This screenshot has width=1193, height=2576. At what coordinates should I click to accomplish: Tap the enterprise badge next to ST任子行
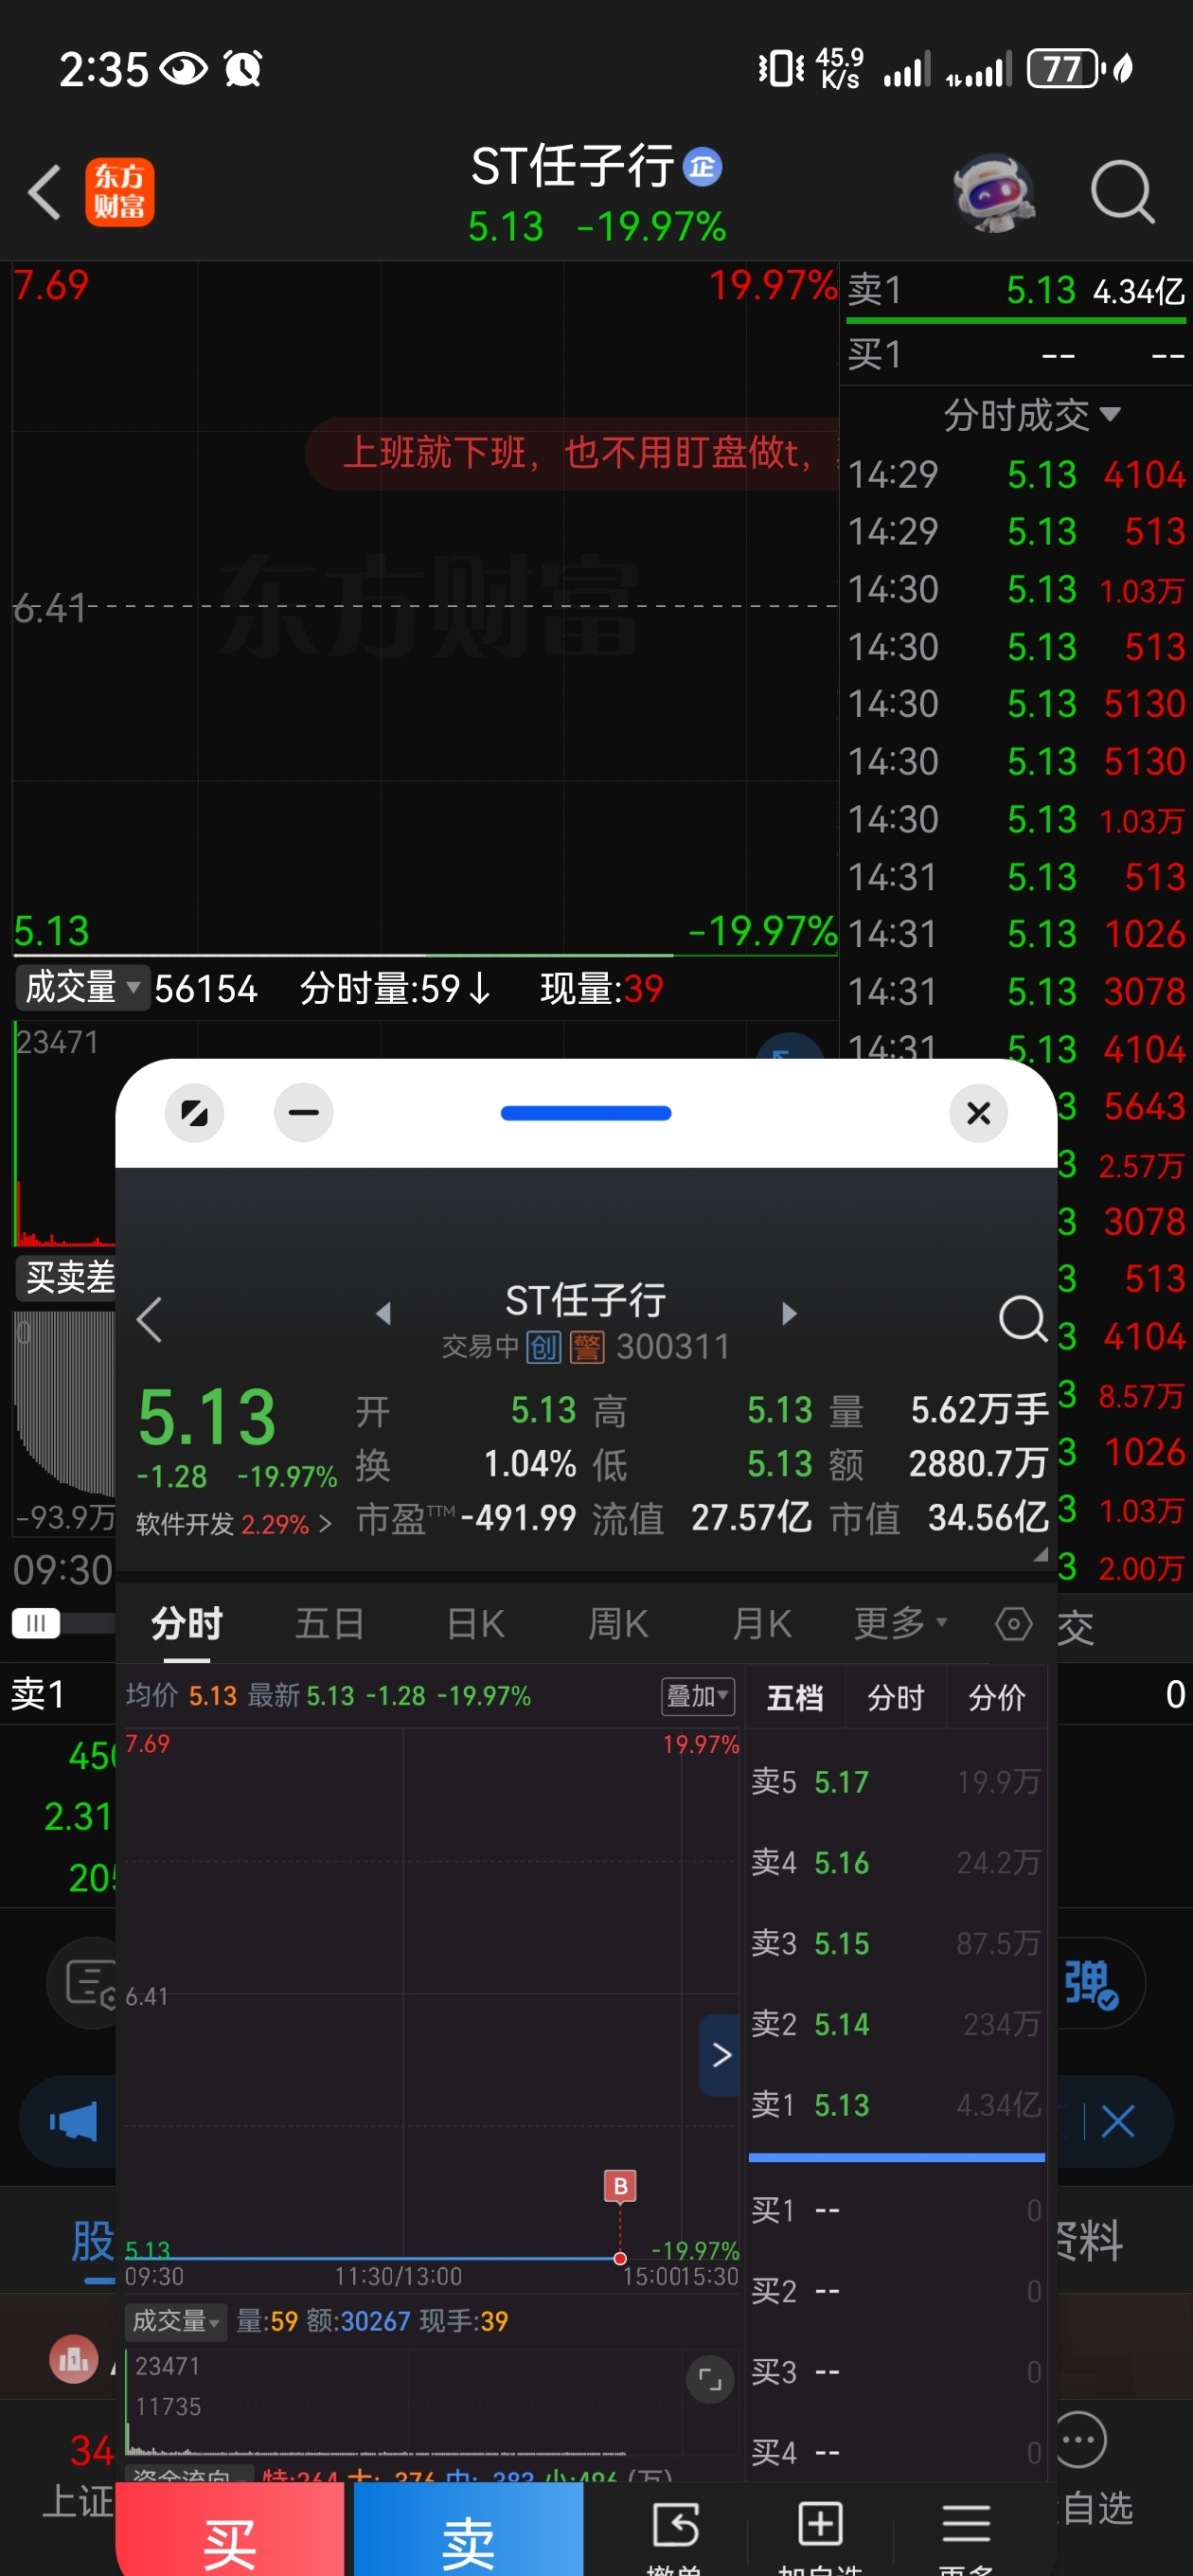click(702, 166)
